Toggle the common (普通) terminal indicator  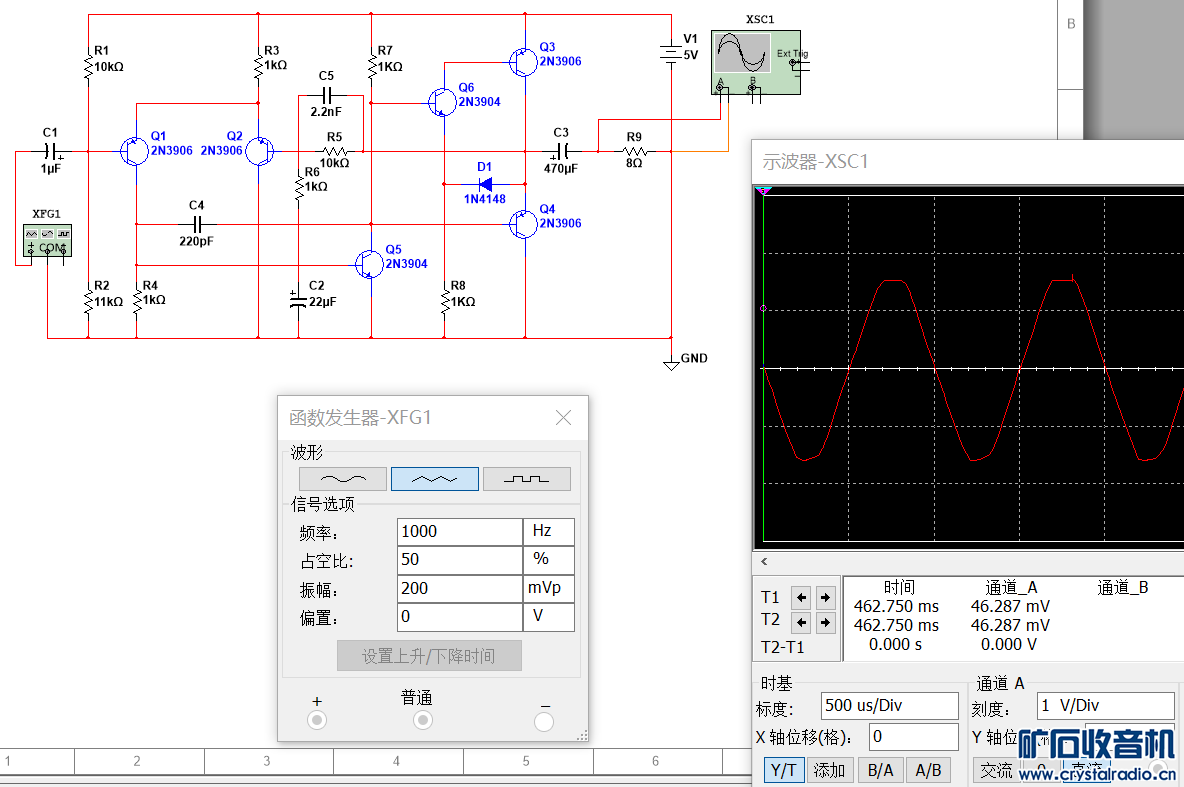click(x=423, y=720)
